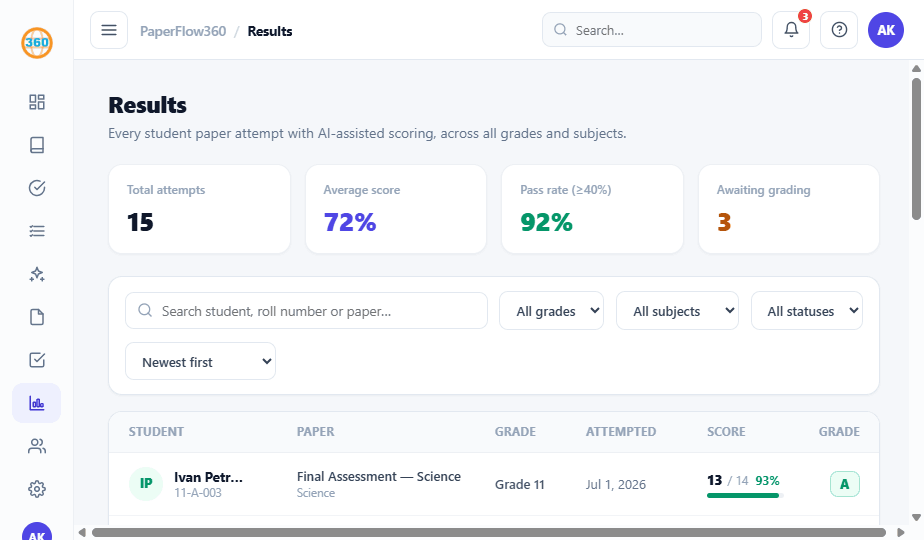Click the AK avatar at sidebar bottom

point(37,531)
